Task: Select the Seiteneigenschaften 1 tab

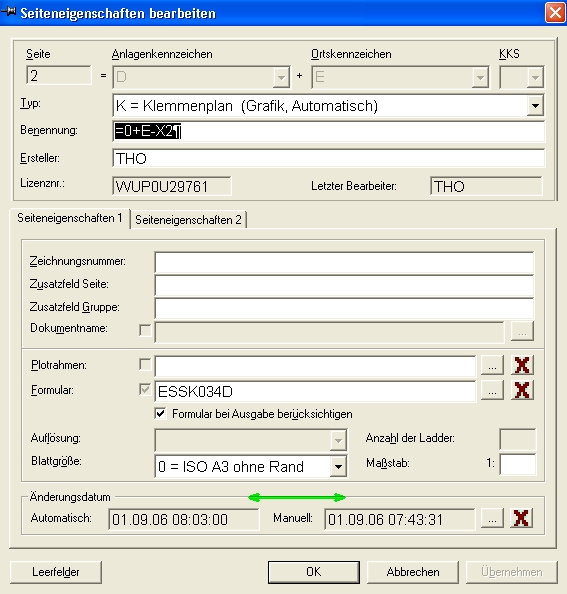Action: [x=70, y=218]
